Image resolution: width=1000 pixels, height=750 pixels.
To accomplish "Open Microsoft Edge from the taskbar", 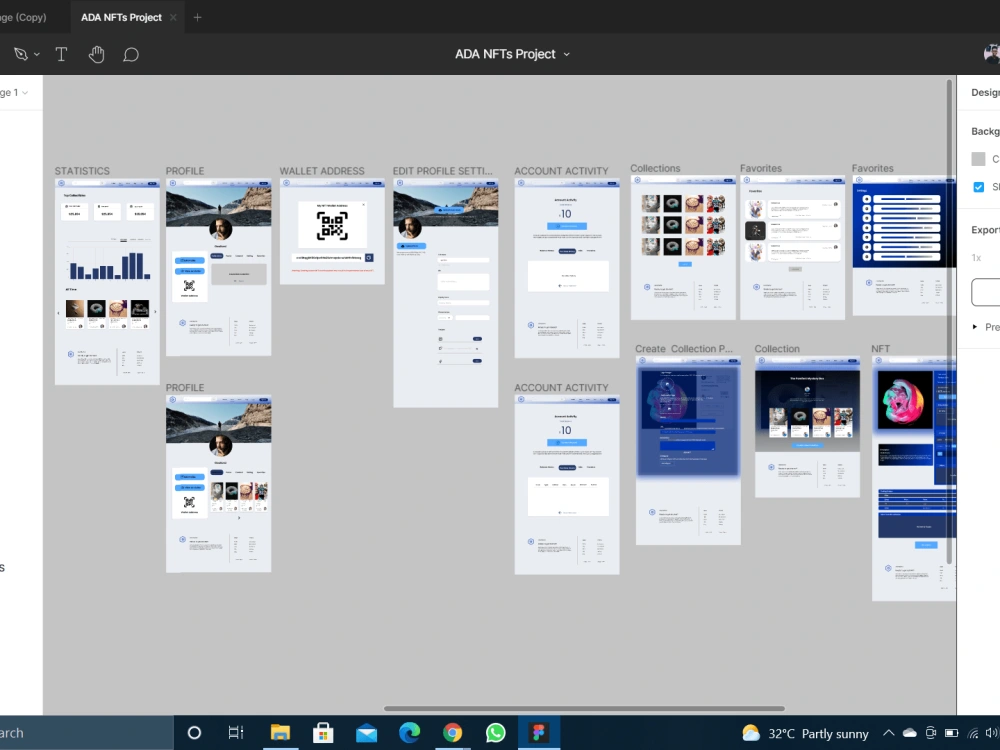I will click(x=409, y=733).
